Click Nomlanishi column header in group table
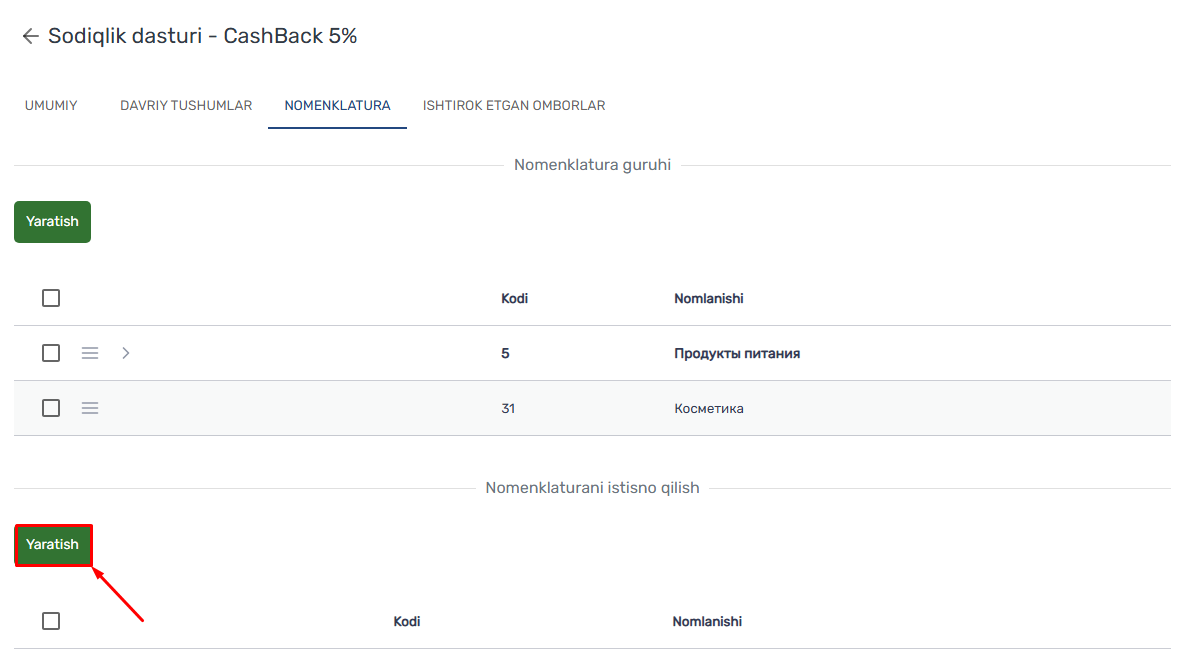The width and height of the screenshot is (1188, 670). (x=708, y=299)
